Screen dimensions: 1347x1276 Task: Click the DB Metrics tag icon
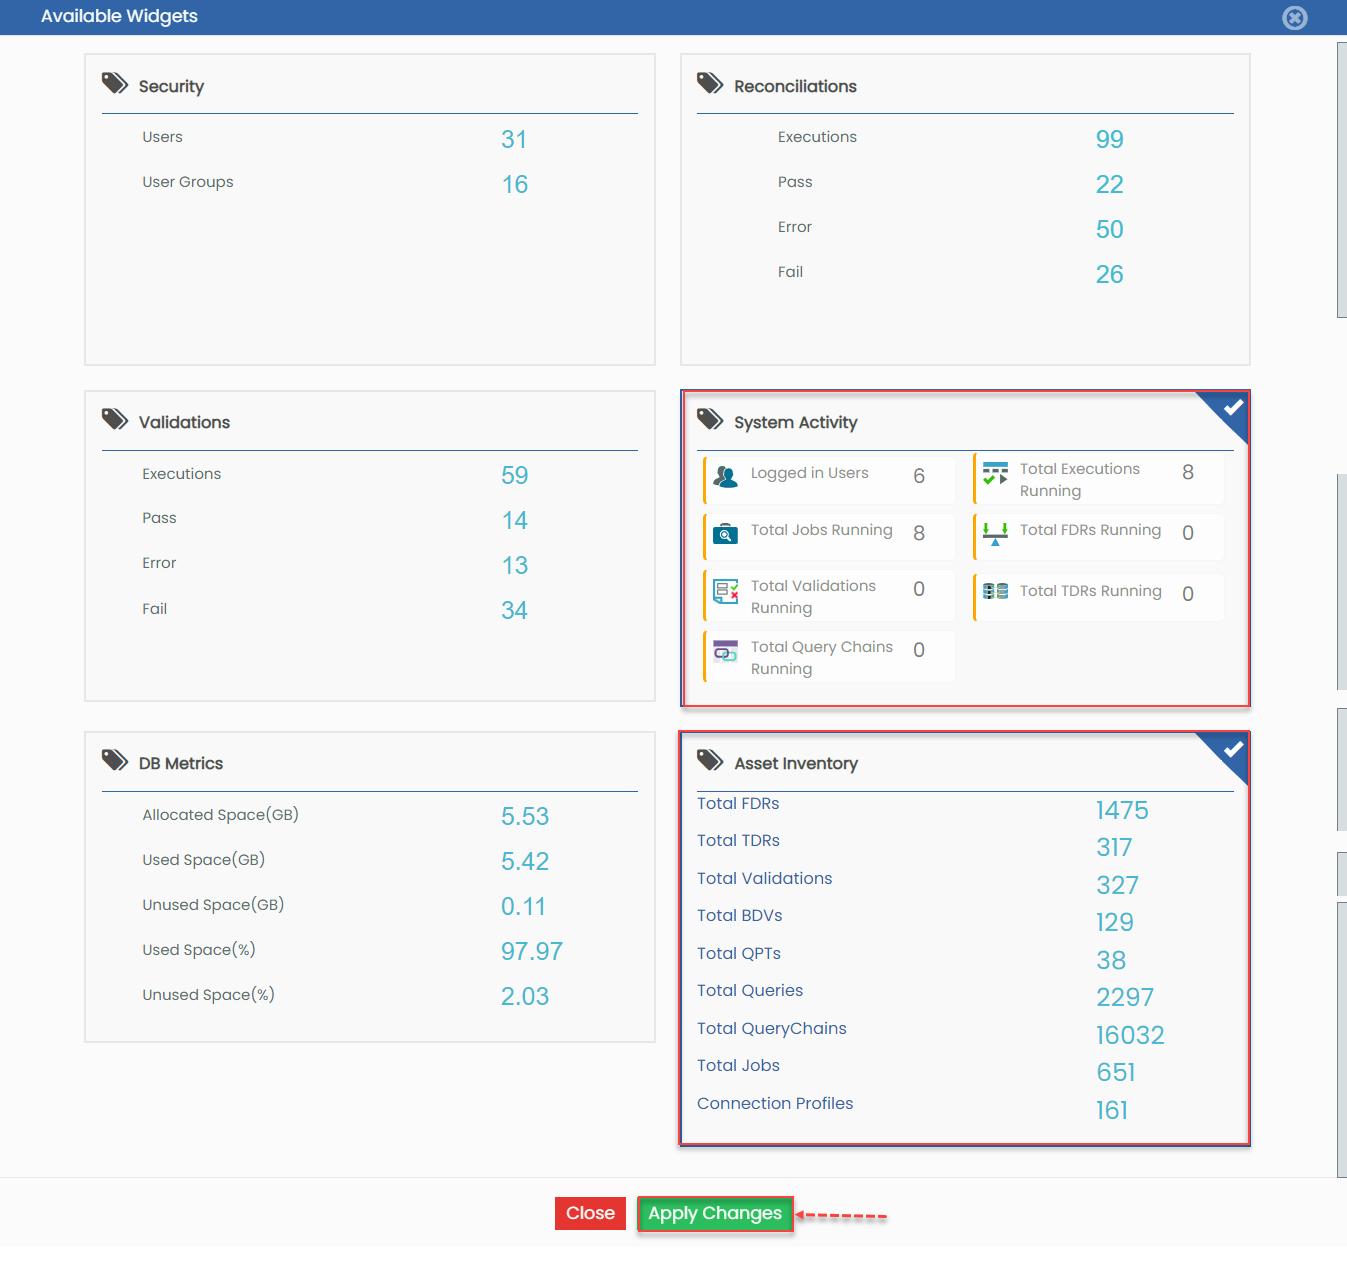(115, 760)
